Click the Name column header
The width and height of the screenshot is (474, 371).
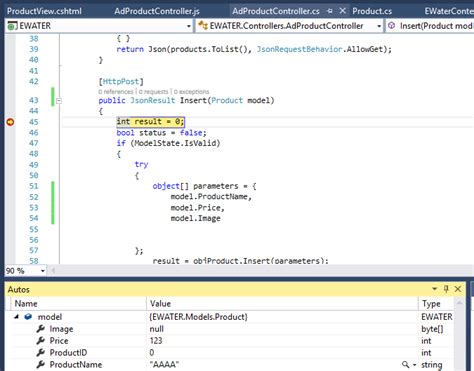coord(26,304)
